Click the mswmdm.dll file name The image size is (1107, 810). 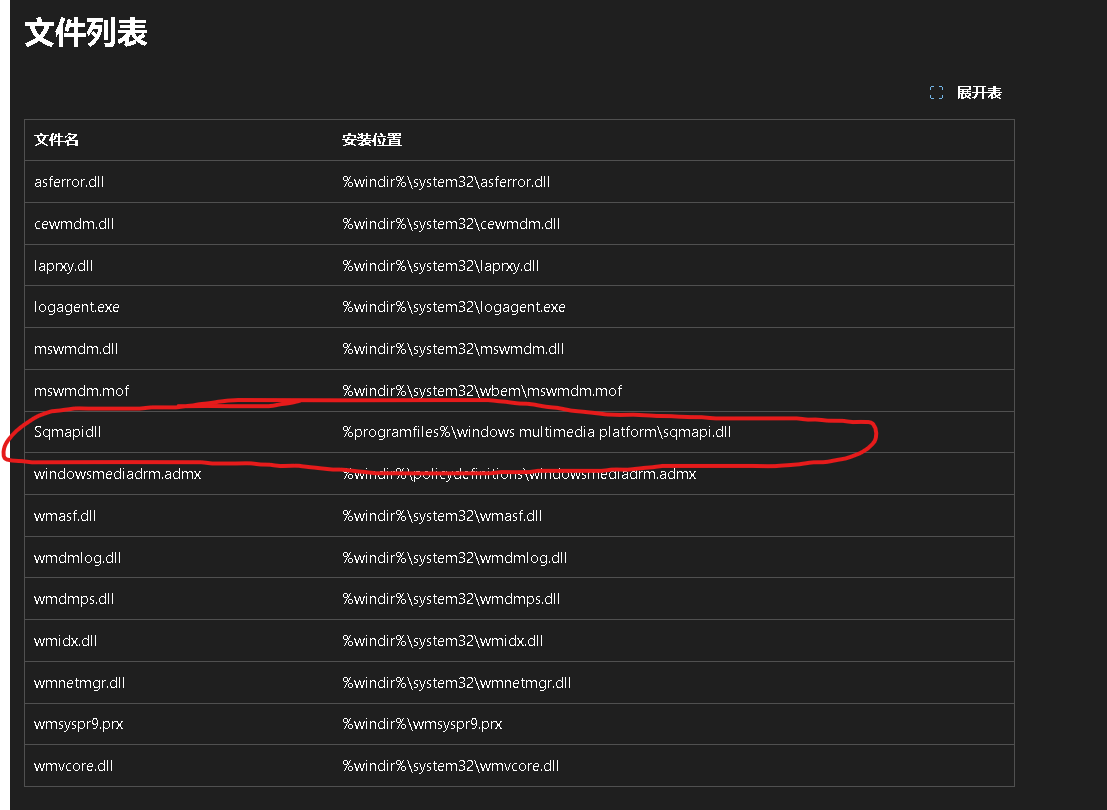(76, 349)
